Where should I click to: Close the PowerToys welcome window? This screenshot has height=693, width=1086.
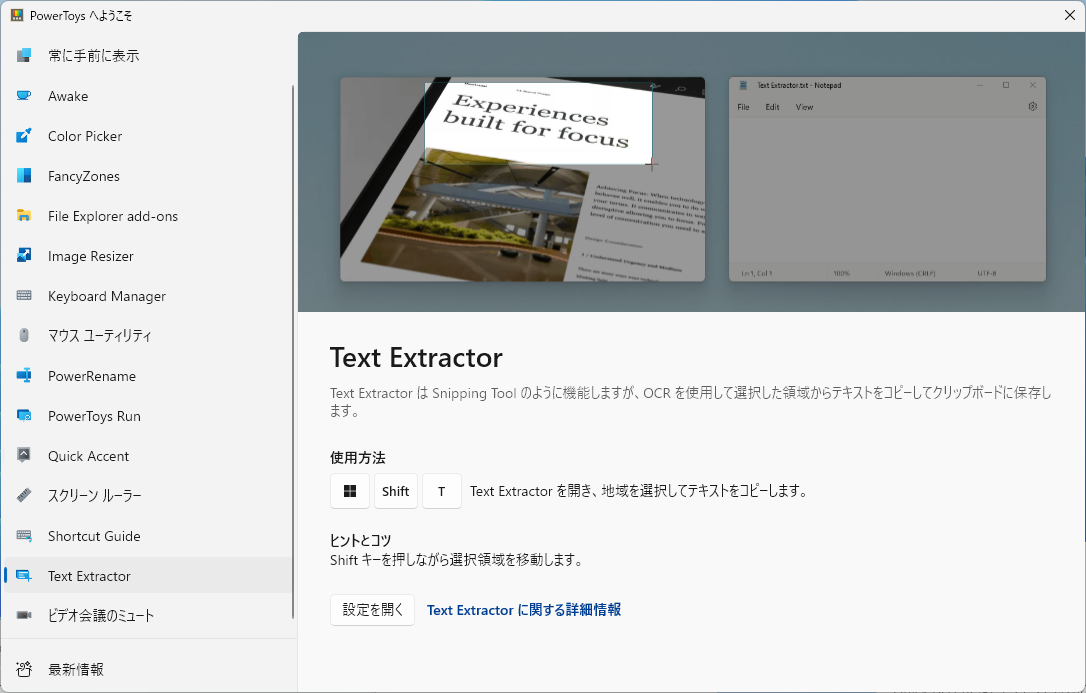click(x=1069, y=15)
